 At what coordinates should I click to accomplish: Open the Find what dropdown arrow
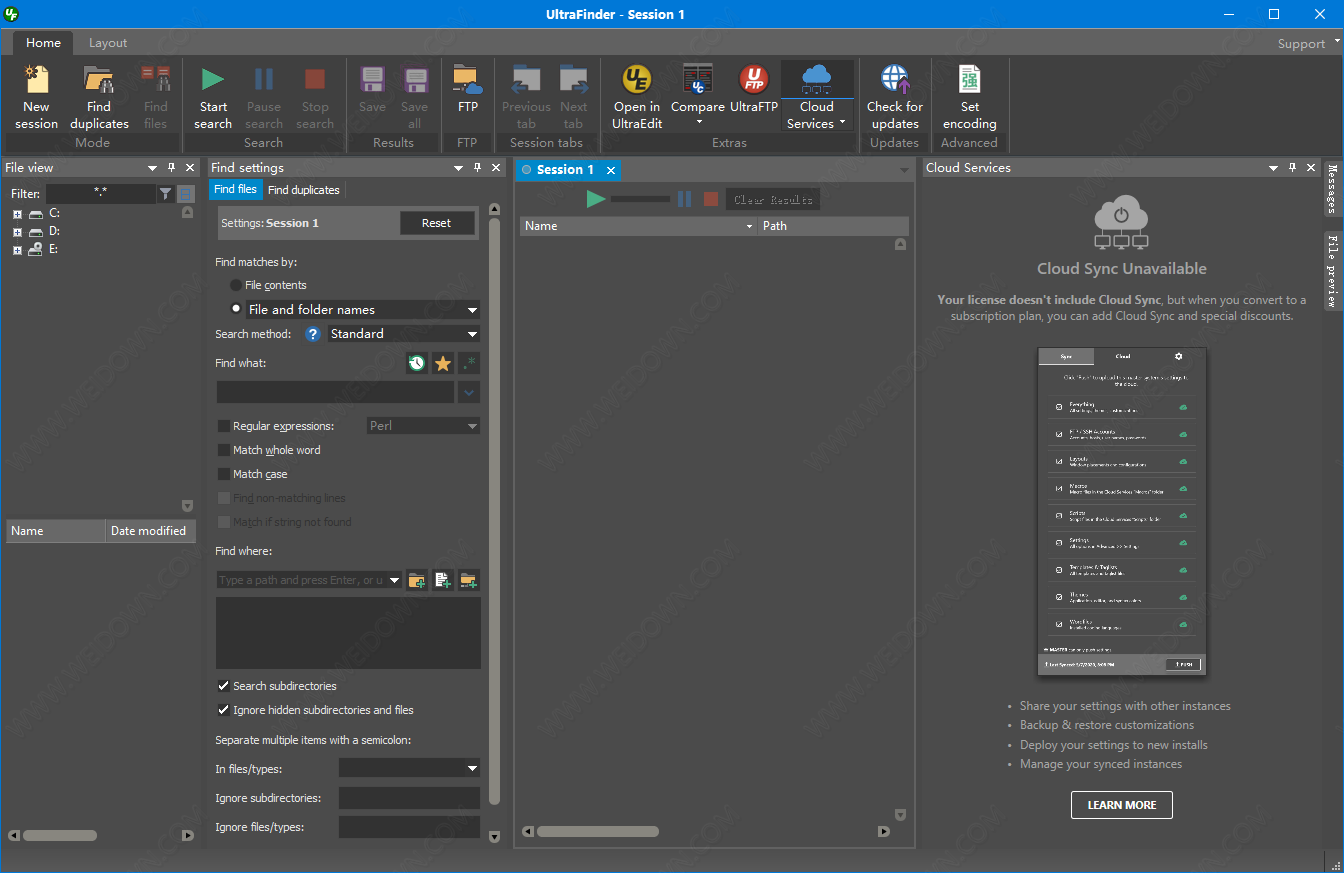[469, 392]
